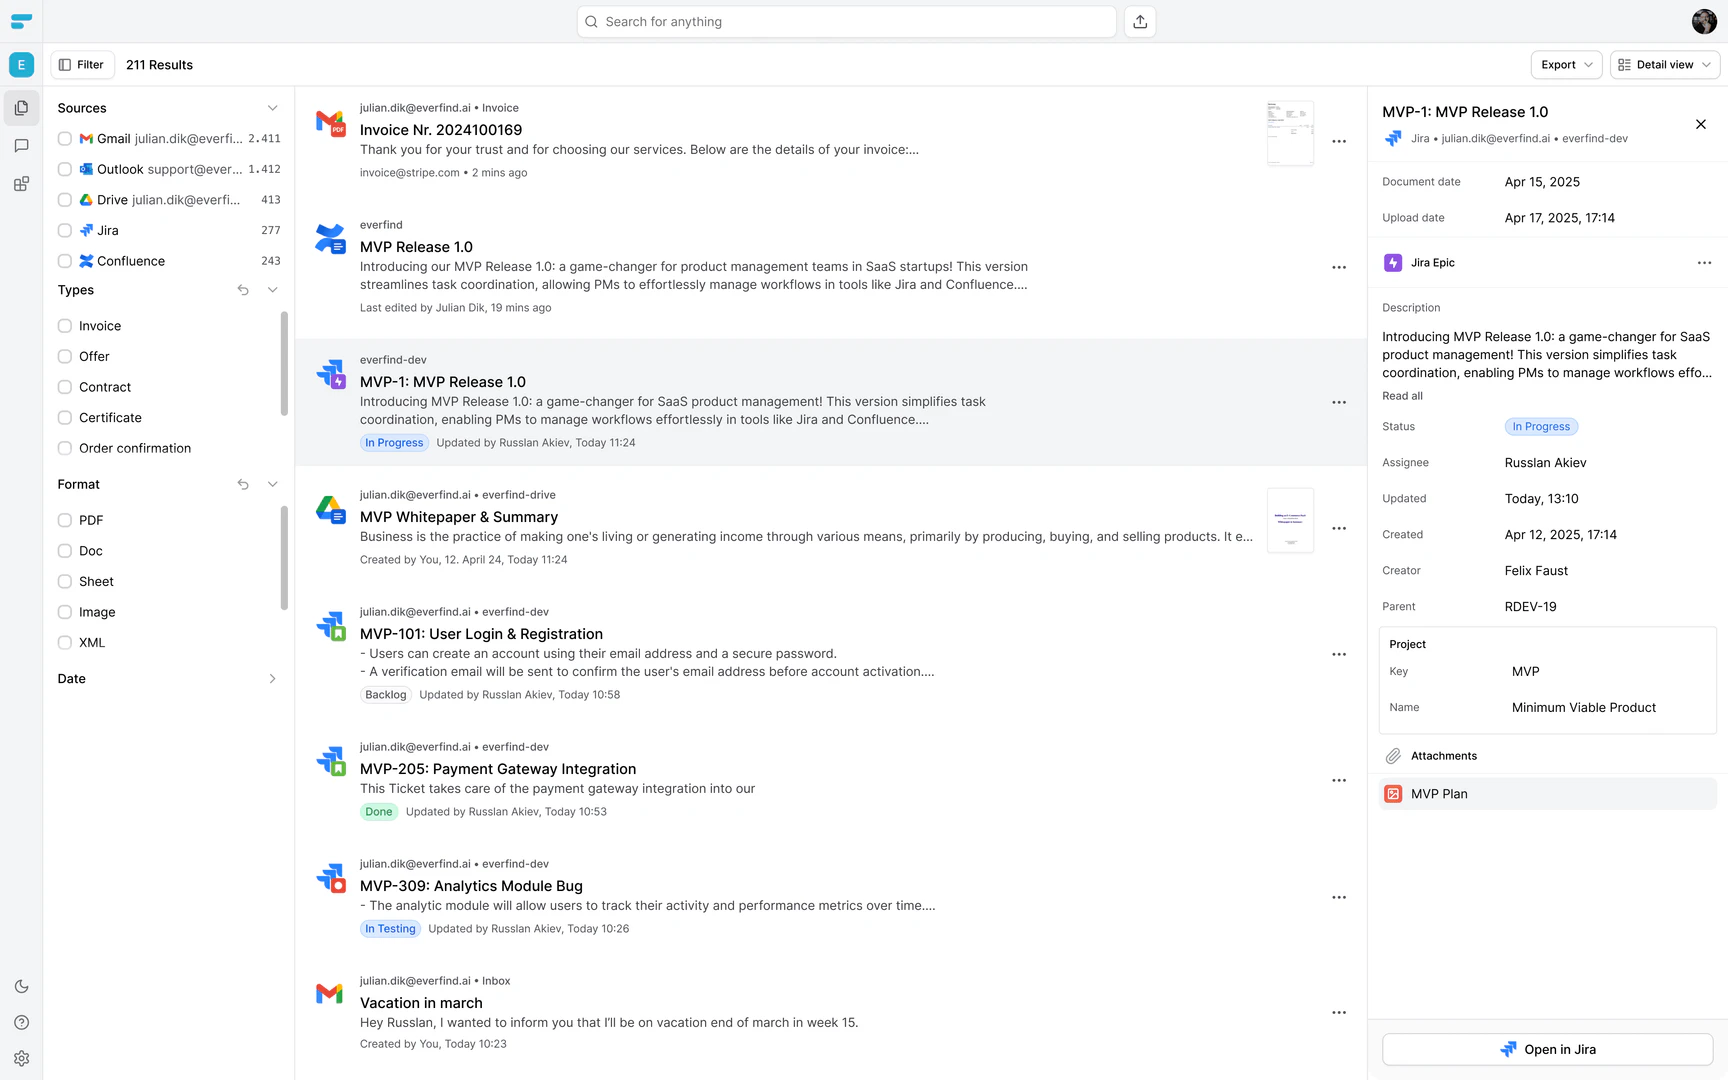Check the Invoice type filter
Image resolution: width=1728 pixels, height=1080 pixels.
pos(65,325)
